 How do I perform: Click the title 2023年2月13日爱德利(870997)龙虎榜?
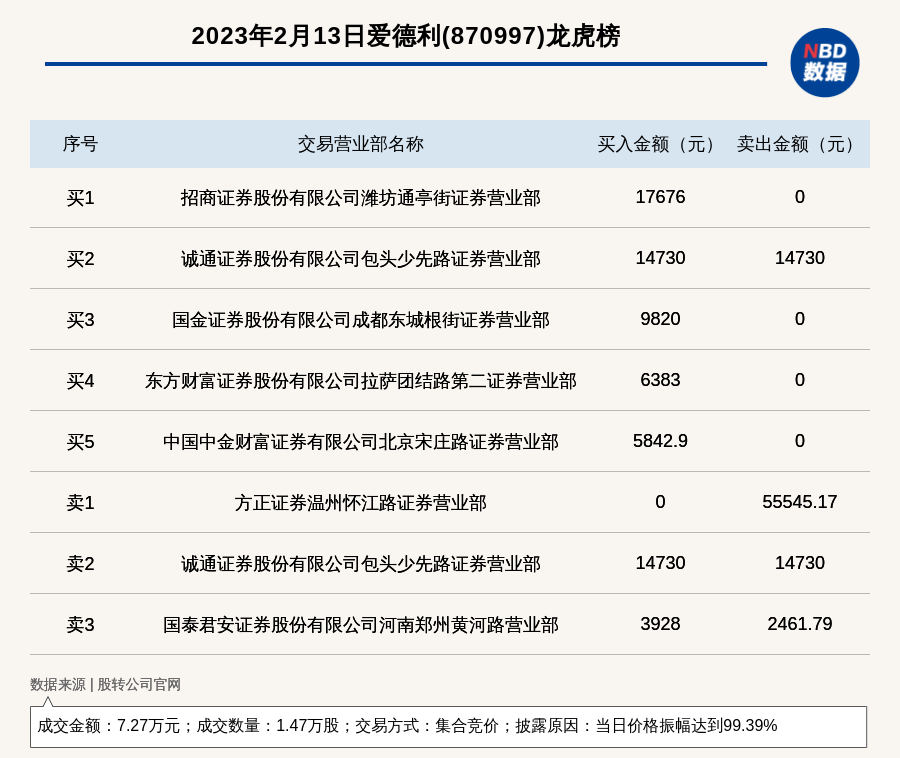point(406,36)
